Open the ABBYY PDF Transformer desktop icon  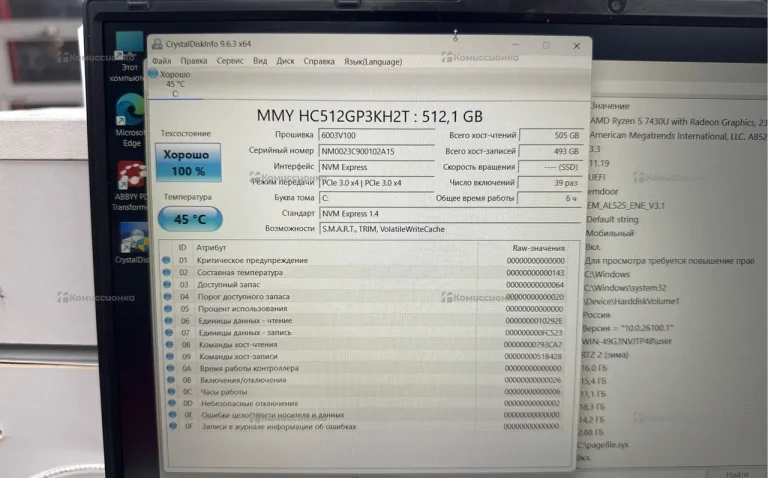[x=130, y=187]
